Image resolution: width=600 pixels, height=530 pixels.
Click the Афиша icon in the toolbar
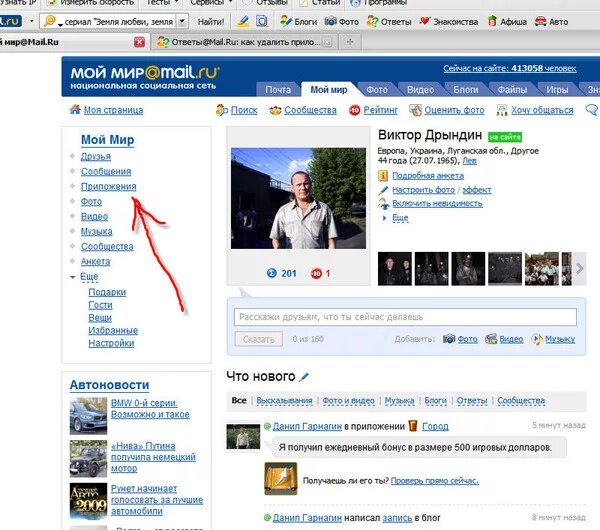(492, 21)
